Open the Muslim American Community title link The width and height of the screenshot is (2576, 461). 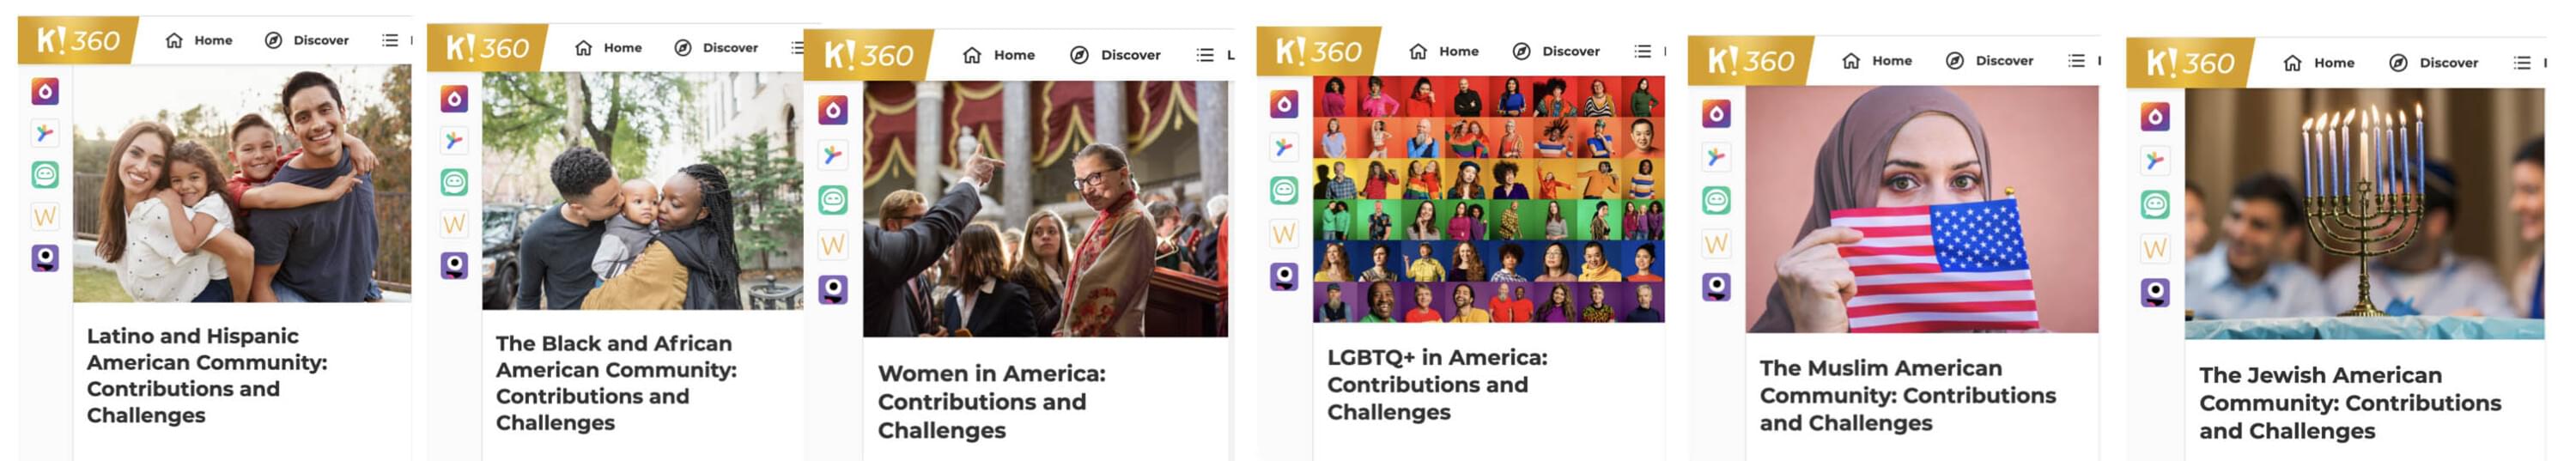1907,395
